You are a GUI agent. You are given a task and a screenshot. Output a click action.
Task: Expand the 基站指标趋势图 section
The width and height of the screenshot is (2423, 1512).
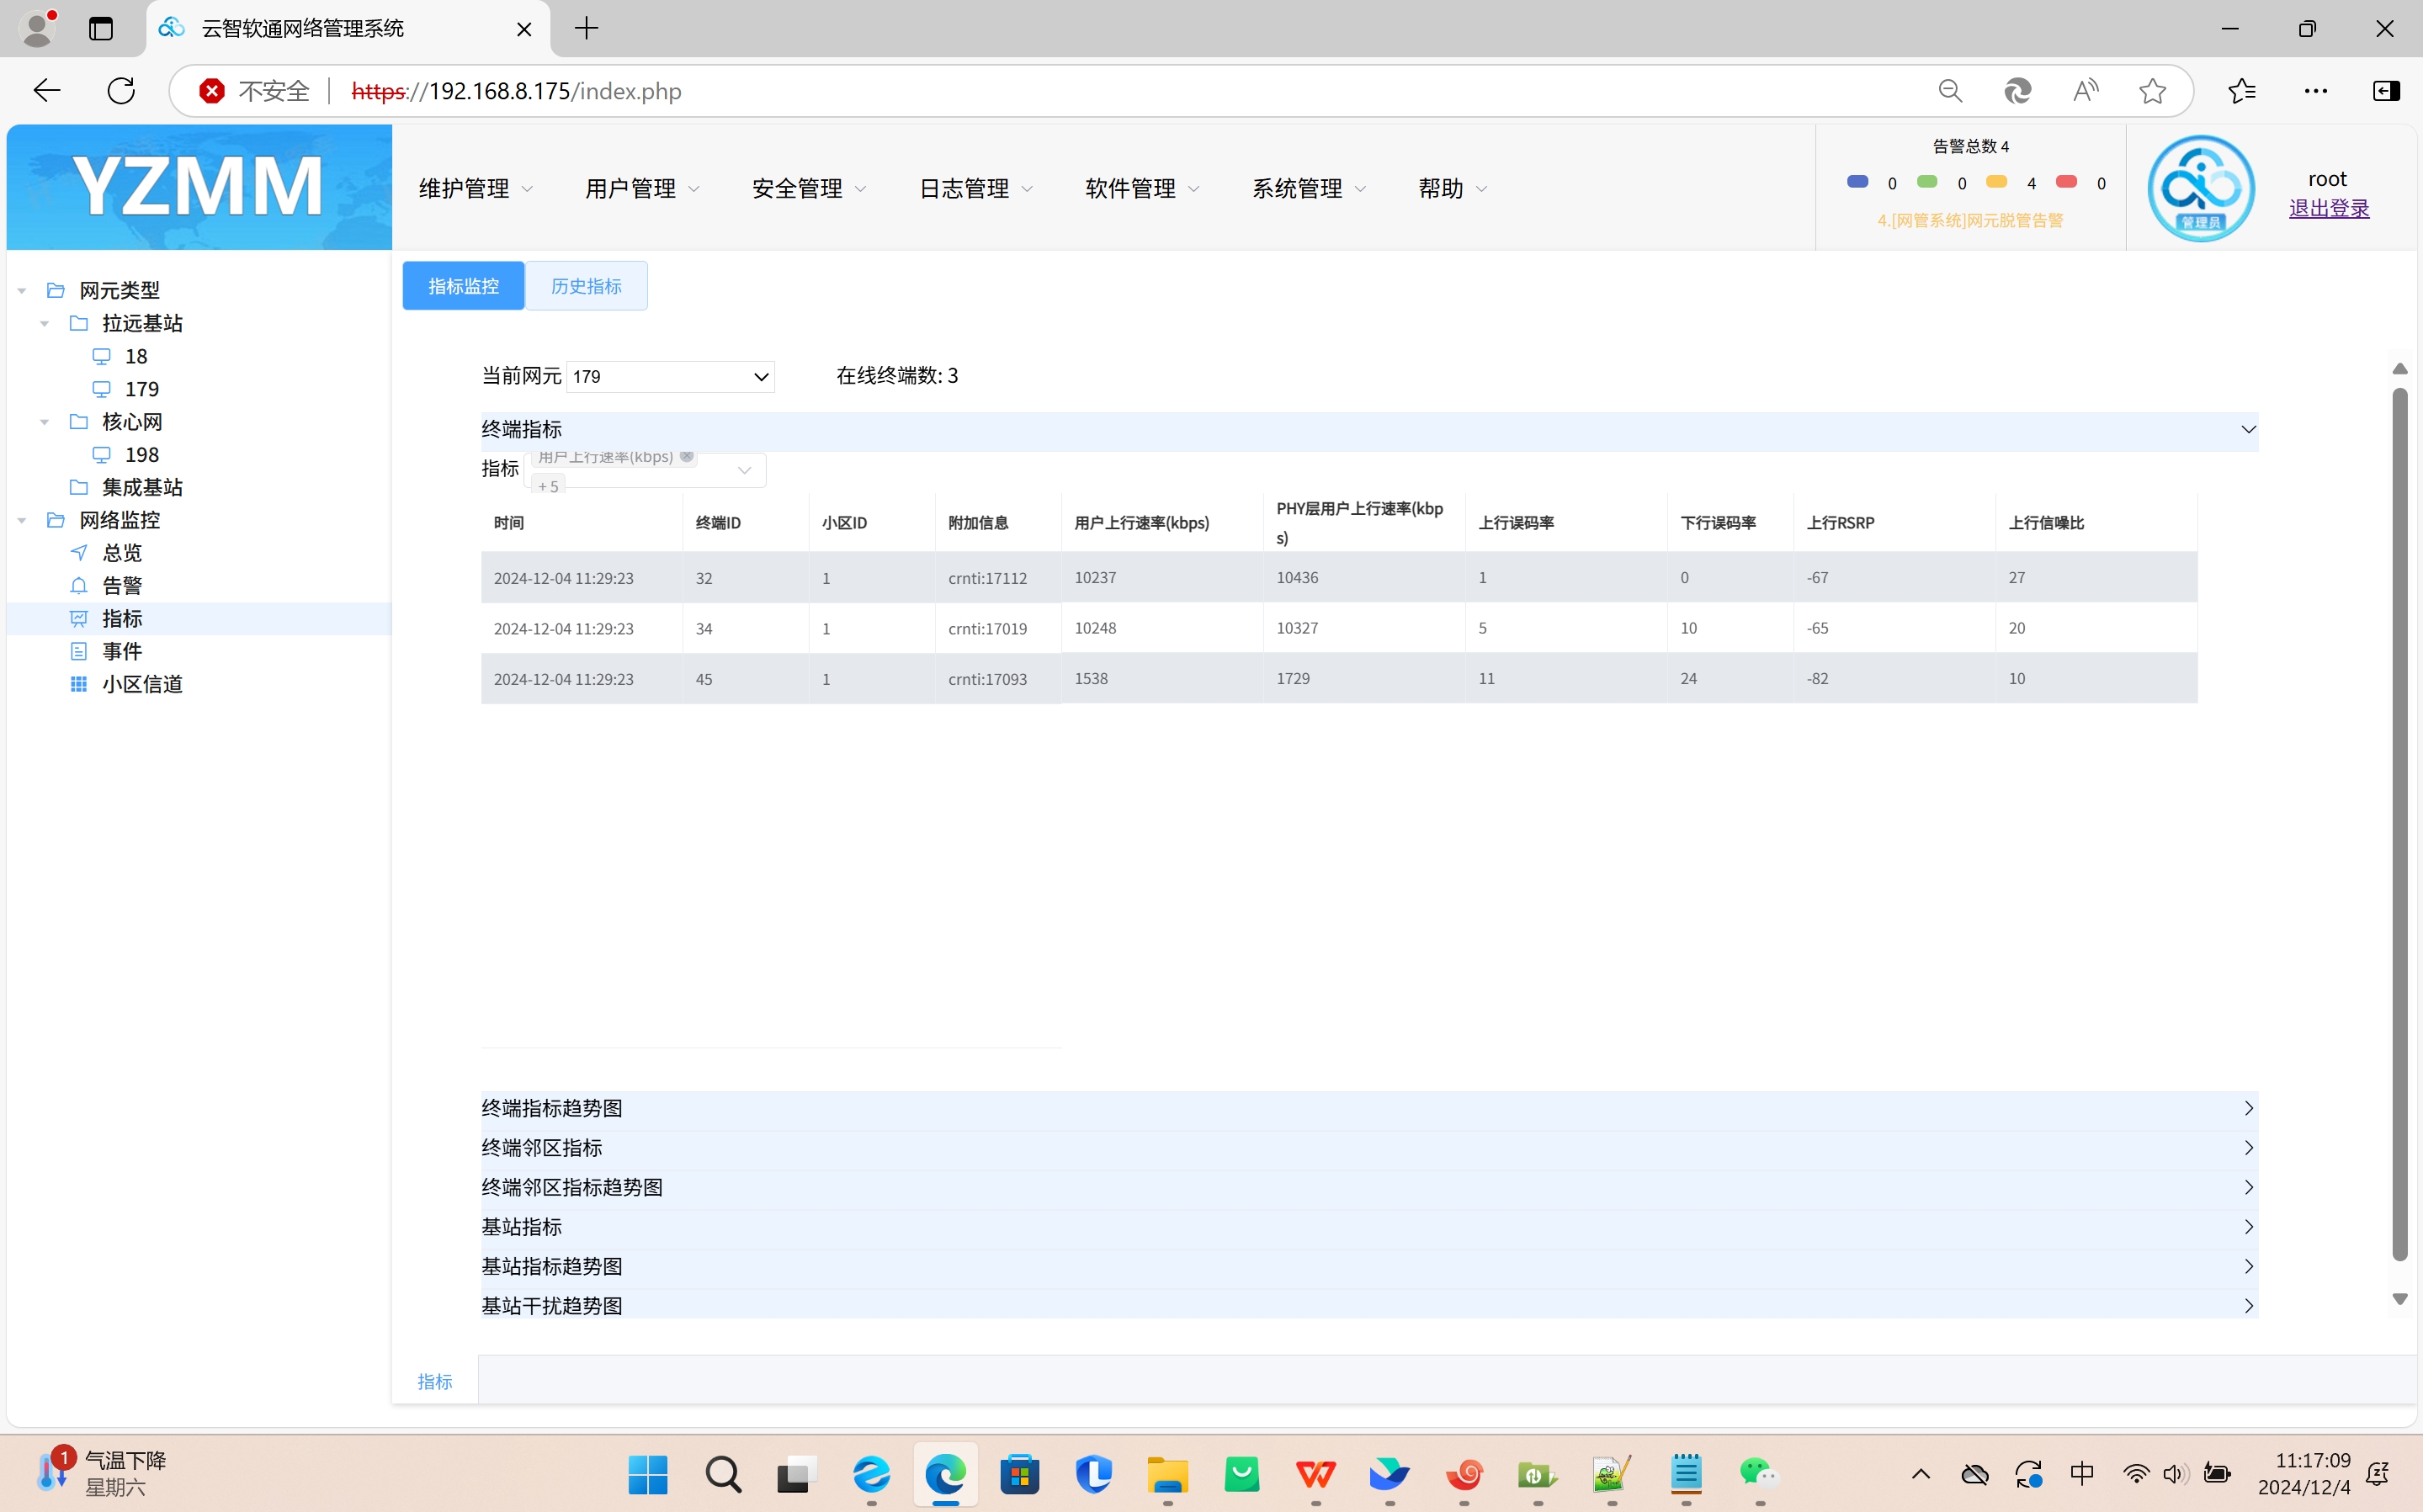1369,1266
